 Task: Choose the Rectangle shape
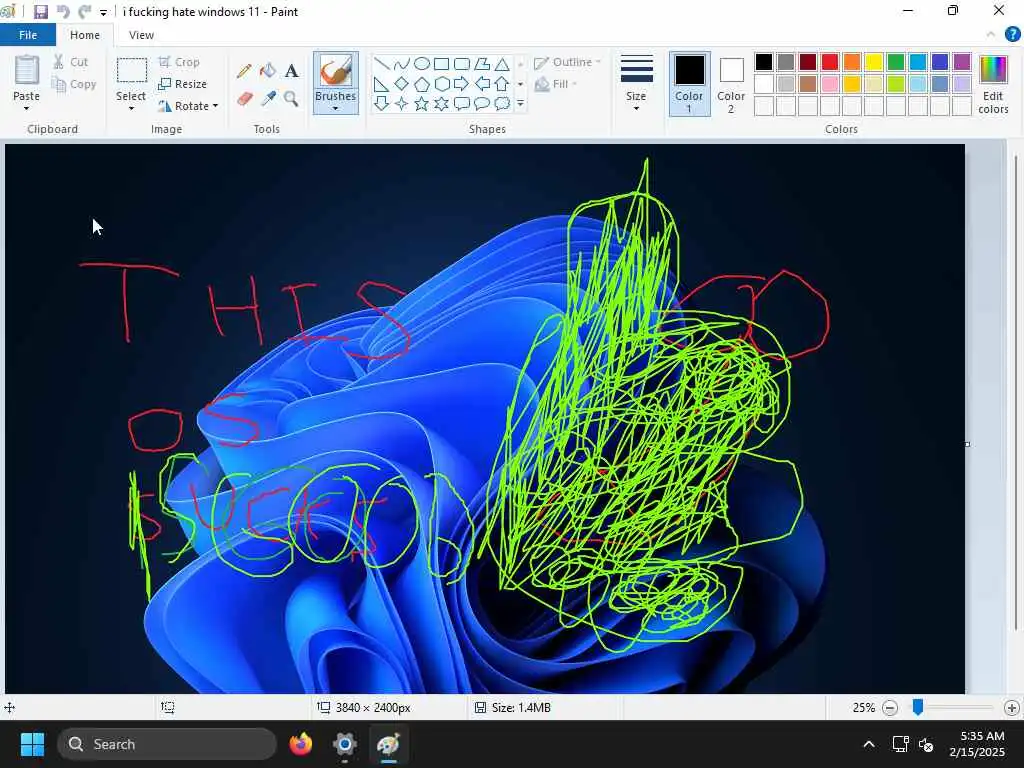pos(441,63)
